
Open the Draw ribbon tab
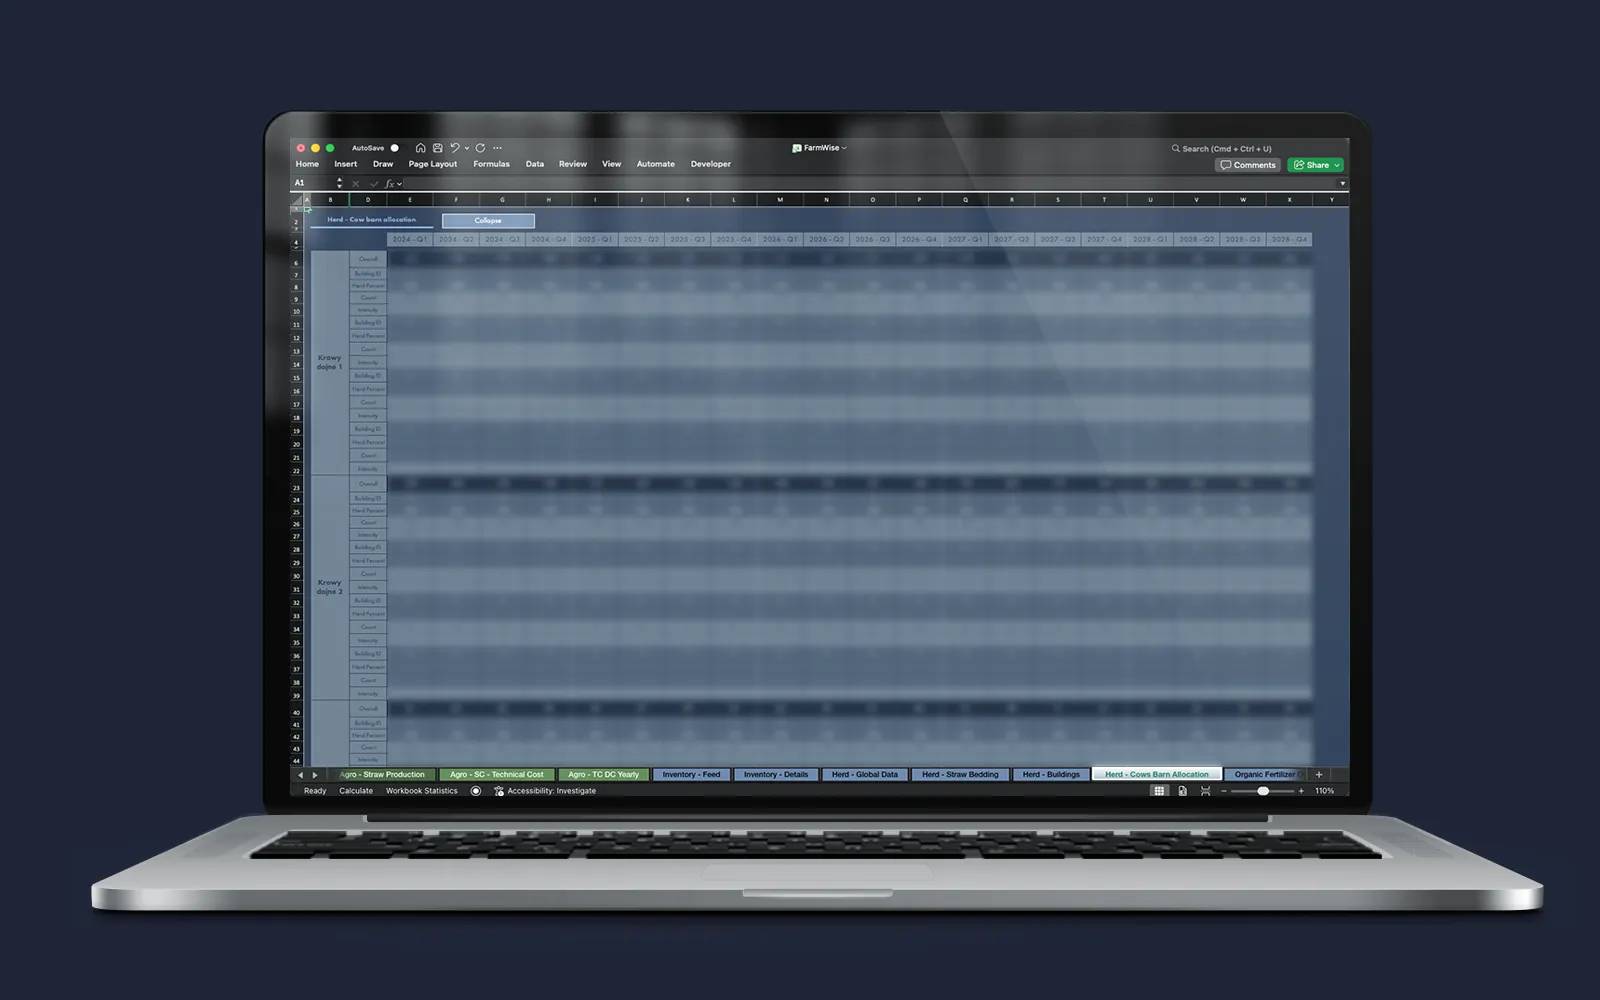point(383,164)
